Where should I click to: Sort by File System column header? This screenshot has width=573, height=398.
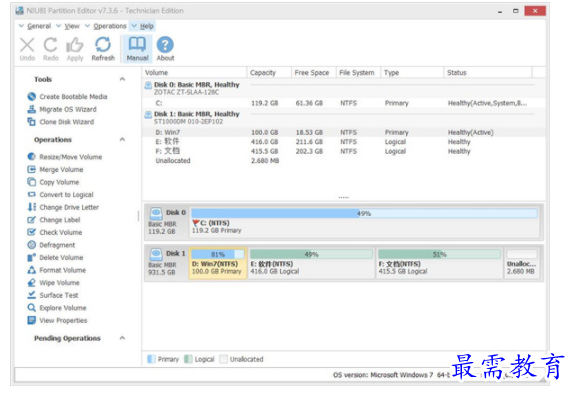[x=358, y=73]
